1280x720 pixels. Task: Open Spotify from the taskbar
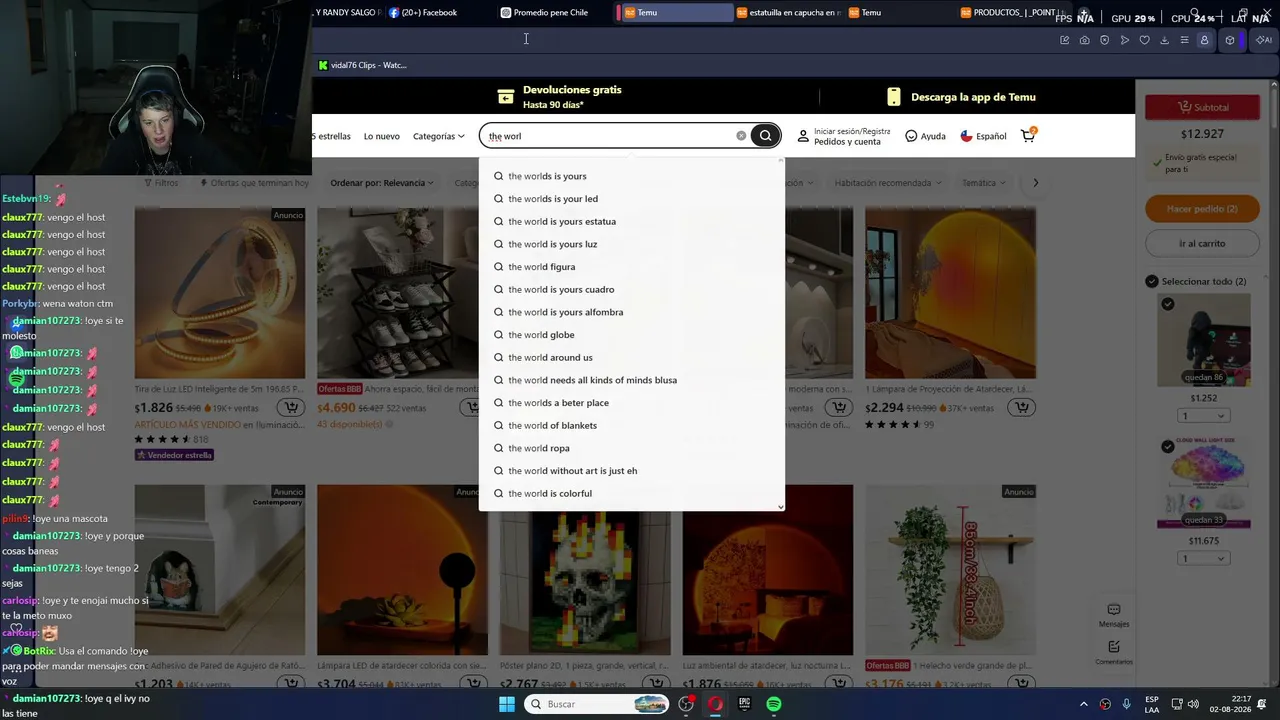pyautogui.click(x=774, y=704)
